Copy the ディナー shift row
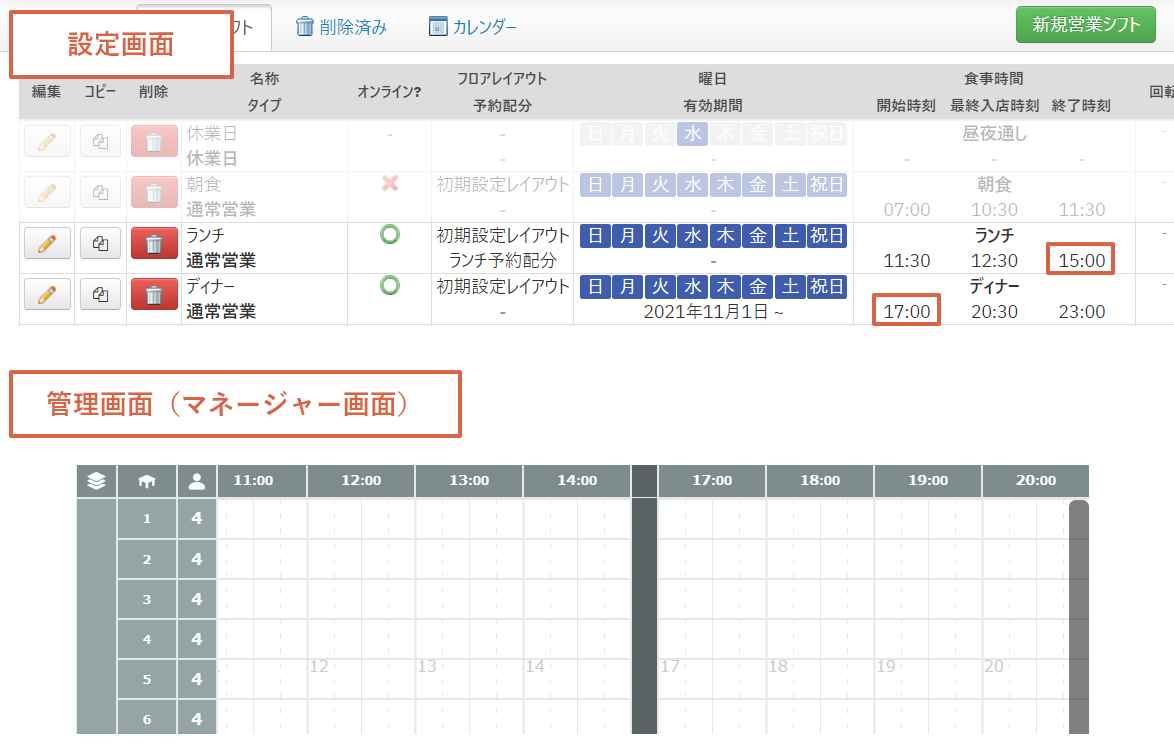This screenshot has height=744, width=1174. (100, 295)
